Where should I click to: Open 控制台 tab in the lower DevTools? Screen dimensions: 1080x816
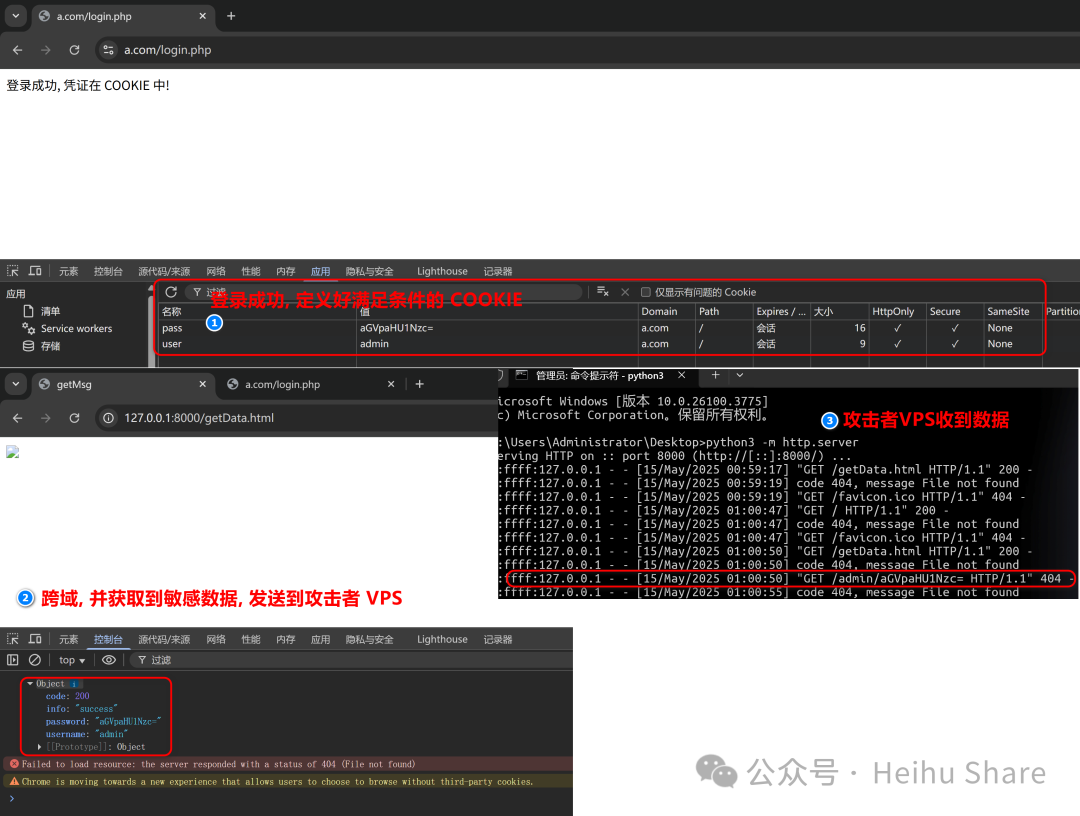(x=108, y=640)
